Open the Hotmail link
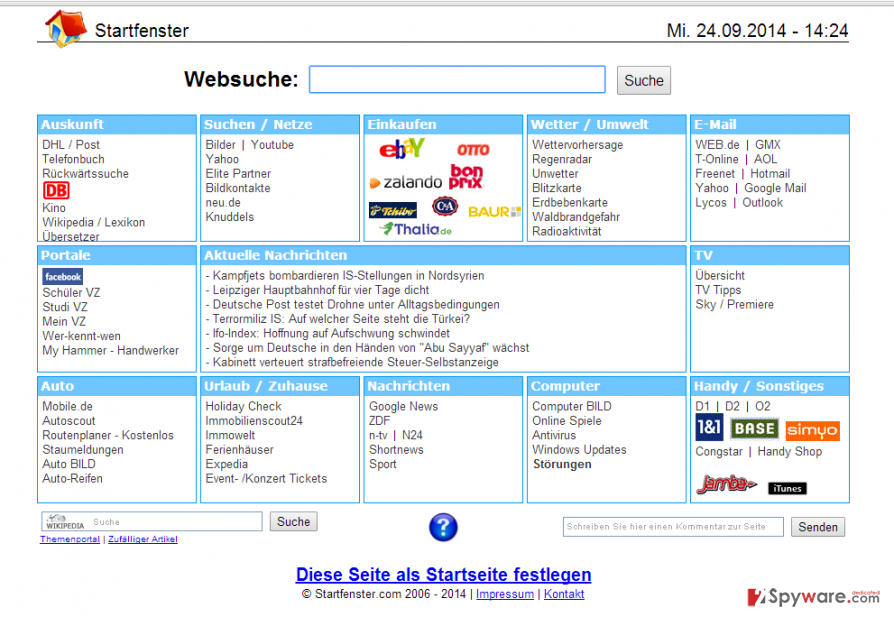The image size is (894, 618). pos(770,173)
